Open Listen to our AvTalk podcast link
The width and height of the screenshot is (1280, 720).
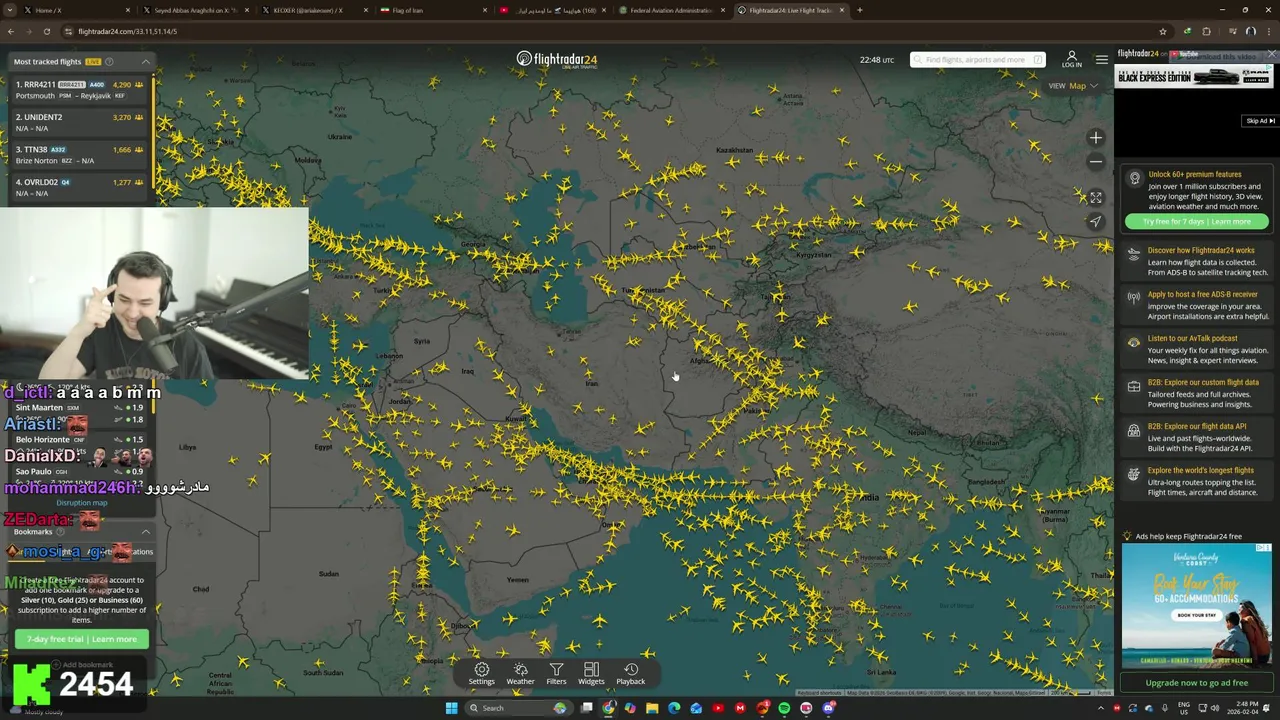(x=1193, y=338)
